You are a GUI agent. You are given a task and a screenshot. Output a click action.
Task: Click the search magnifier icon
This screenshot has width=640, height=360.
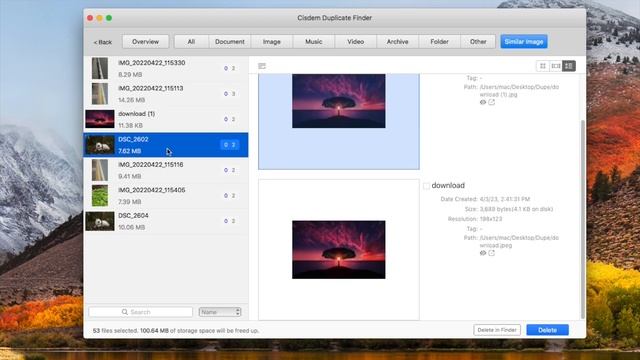tap(124, 312)
